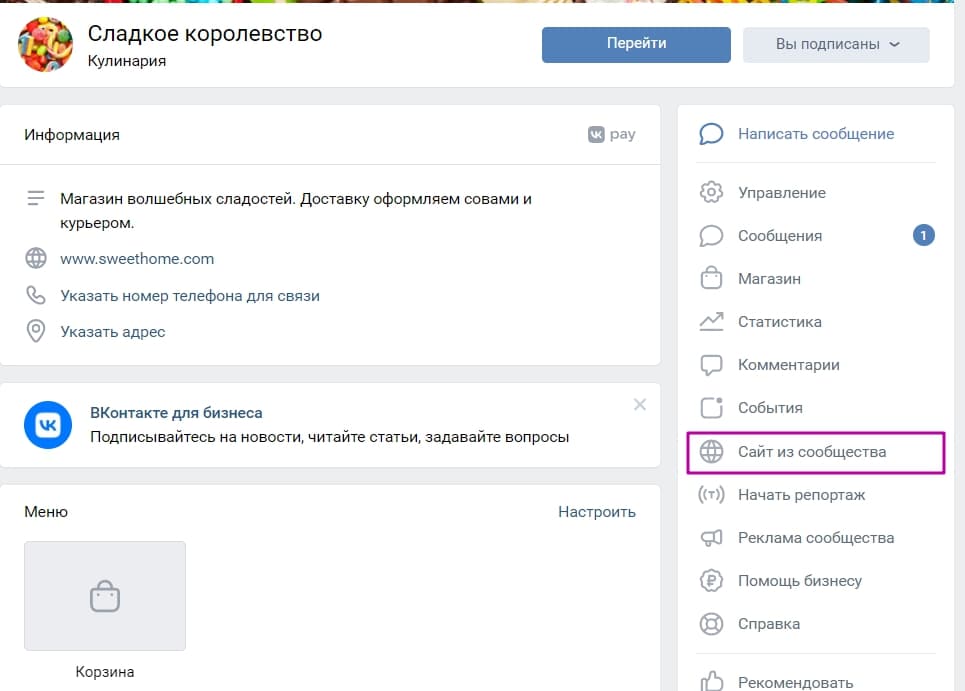Click the Рекомендовать thumbs-up icon
Image resolution: width=965 pixels, height=691 pixels.
pyautogui.click(x=711, y=680)
